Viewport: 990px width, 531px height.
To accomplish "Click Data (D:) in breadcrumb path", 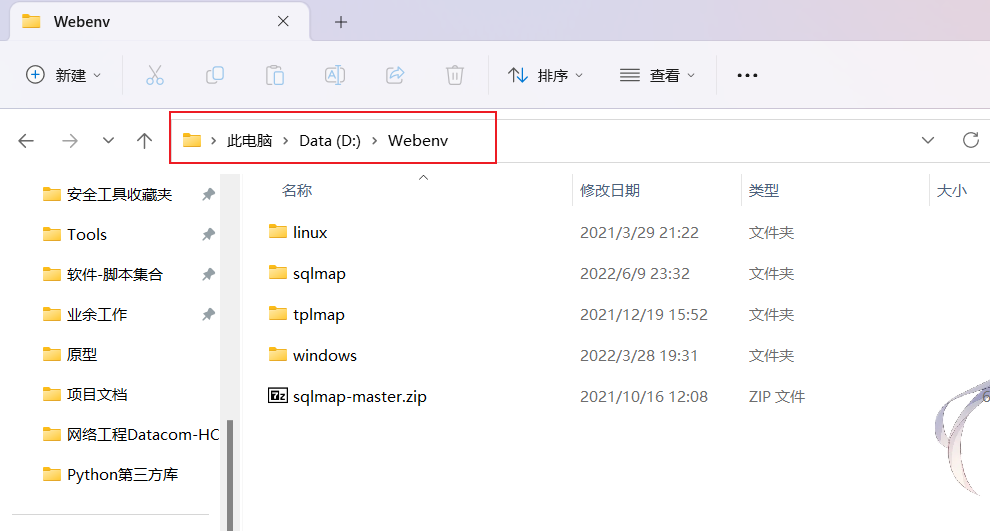I will 329,141.
